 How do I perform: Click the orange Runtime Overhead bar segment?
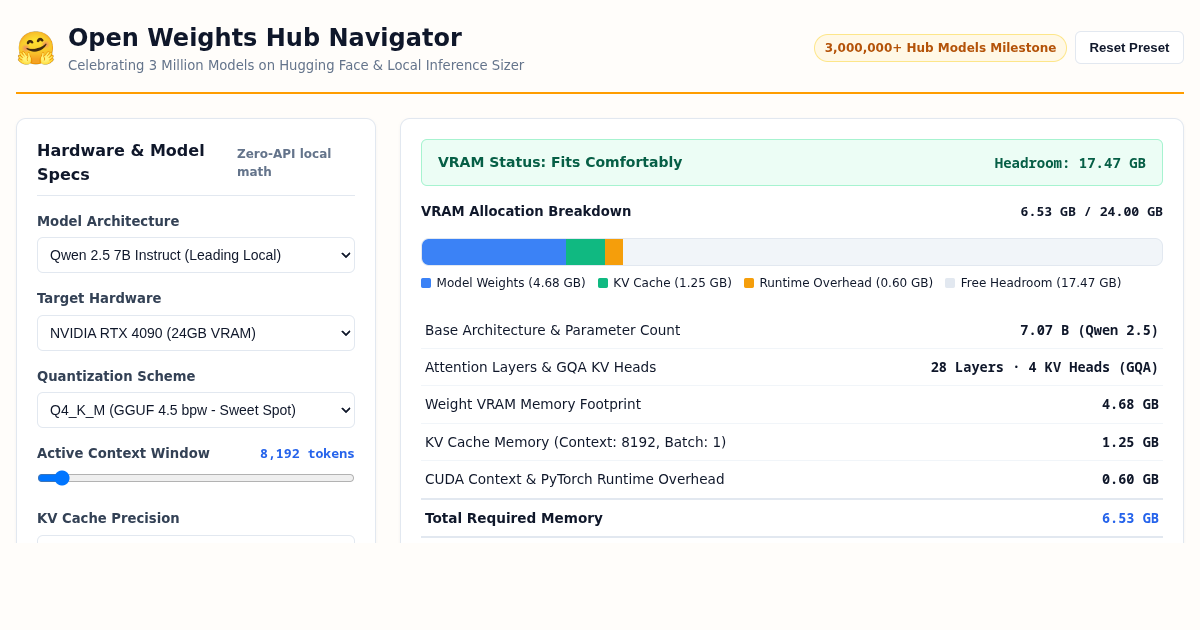point(614,252)
